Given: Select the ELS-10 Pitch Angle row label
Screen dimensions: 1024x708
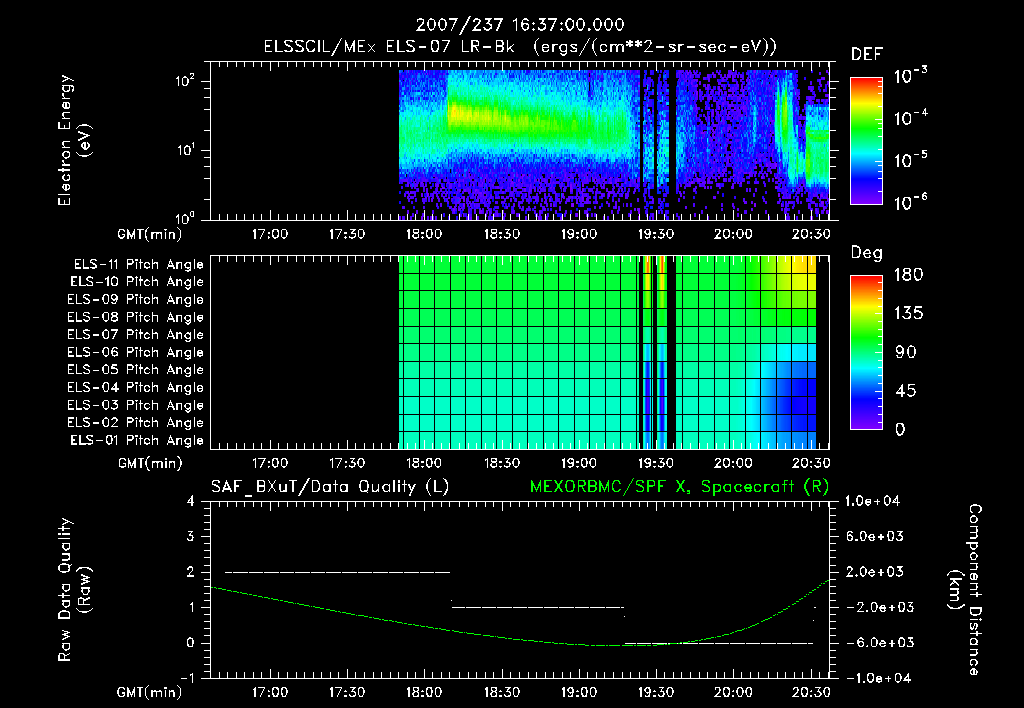Looking at the screenshot, I should click(x=137, y=282).
